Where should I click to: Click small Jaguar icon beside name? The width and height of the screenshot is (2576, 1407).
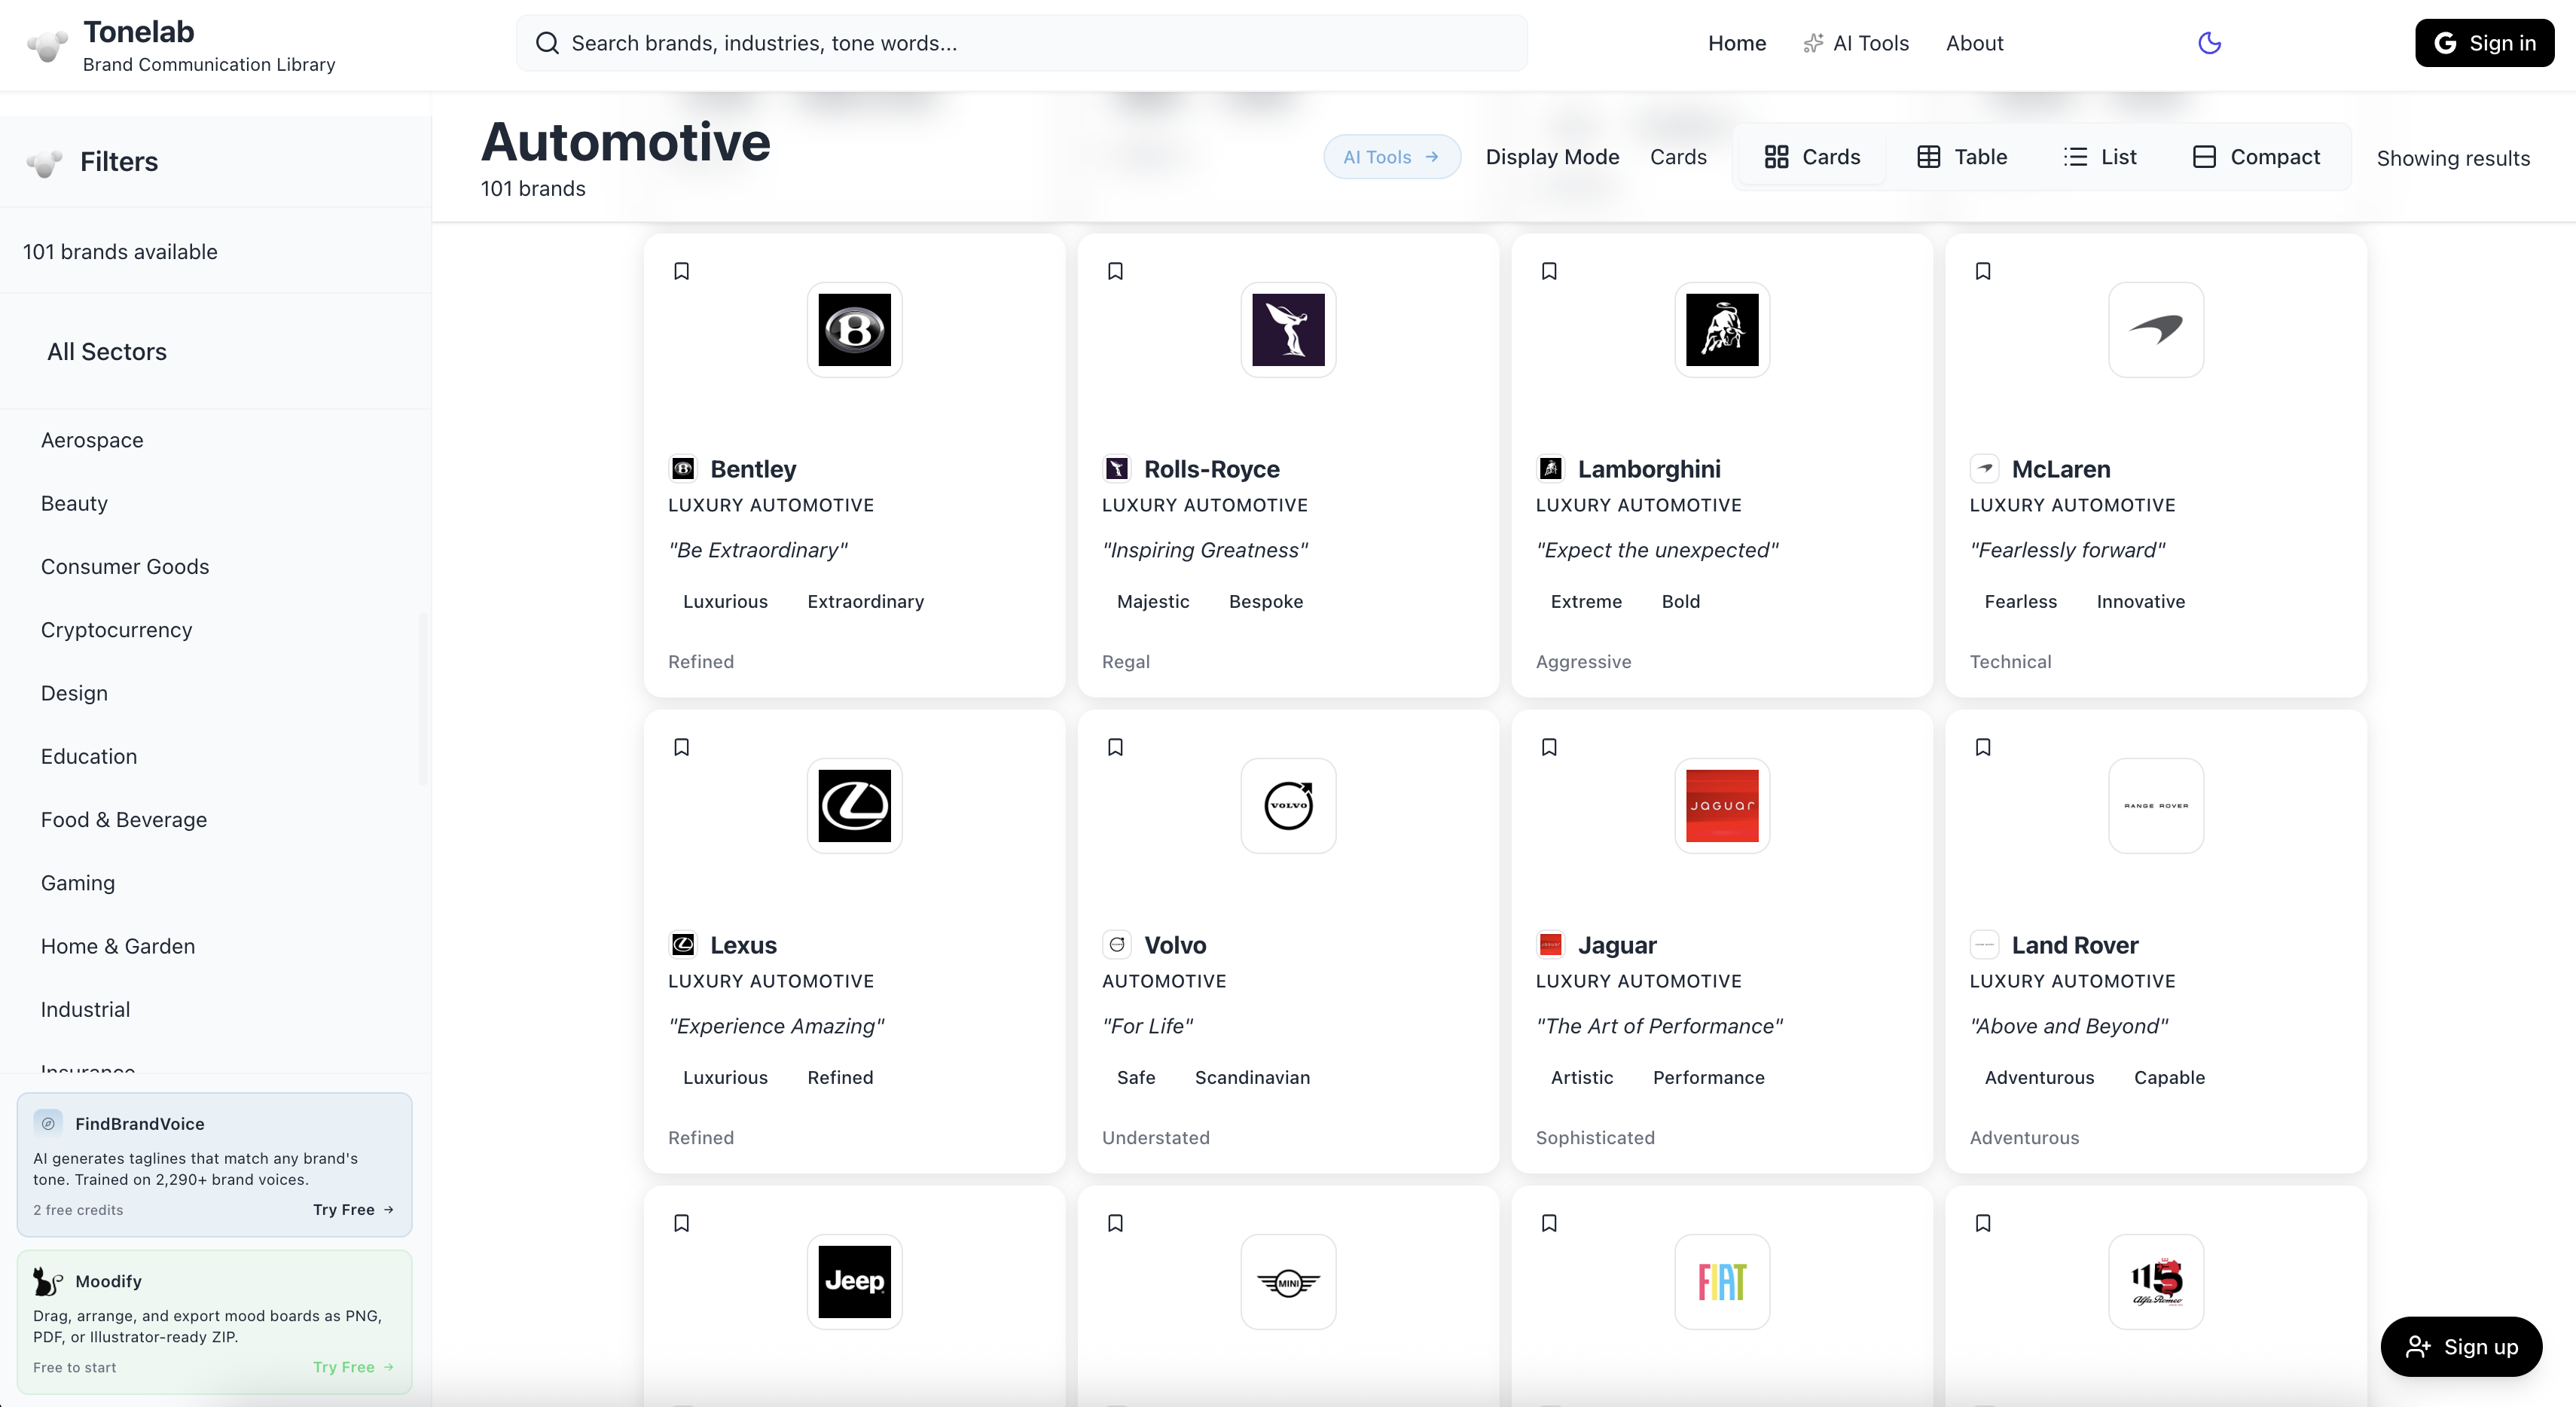[1551, 944]
